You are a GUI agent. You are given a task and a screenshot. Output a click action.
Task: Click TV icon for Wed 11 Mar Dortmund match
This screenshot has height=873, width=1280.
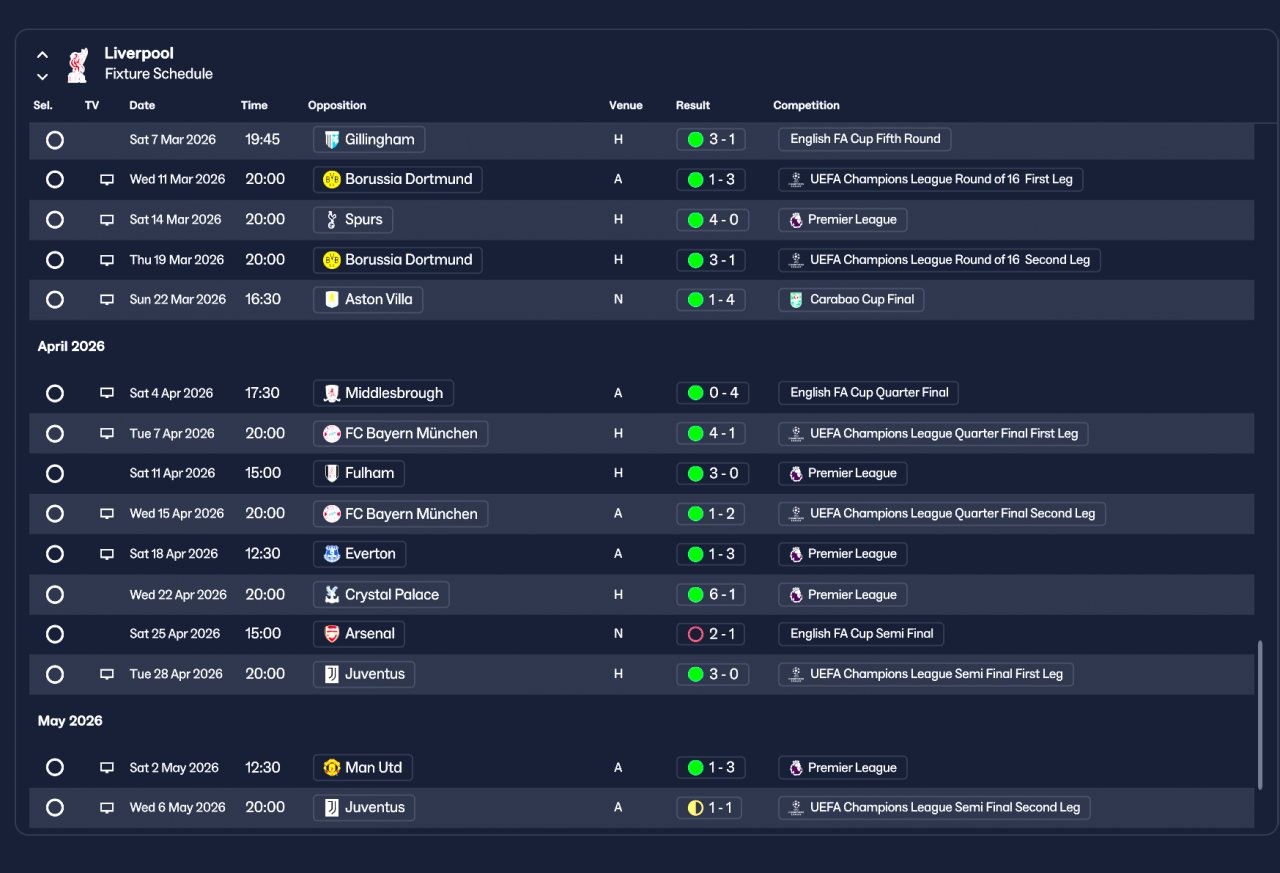pos(107,180)
